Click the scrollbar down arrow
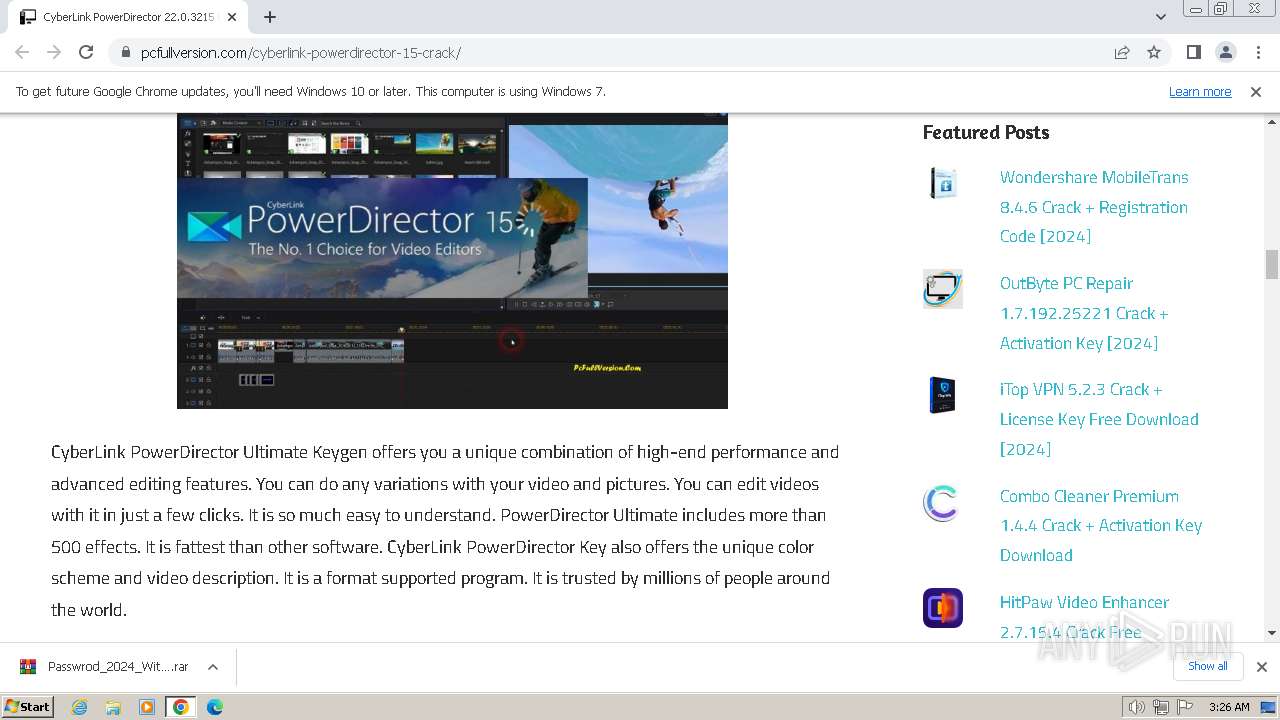This screenshot has width=1280, height=720. point(1272,632)
